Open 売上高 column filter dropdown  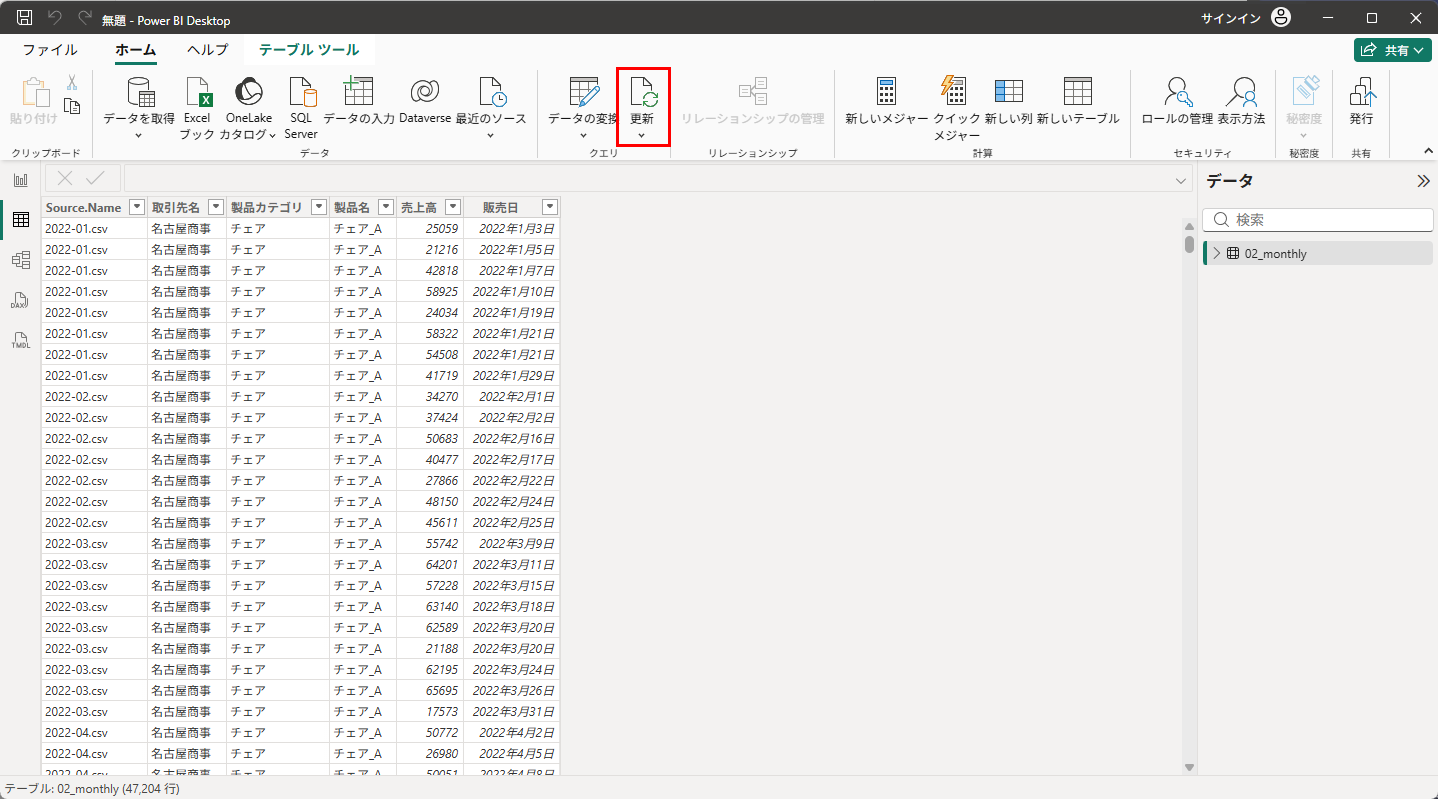point(453,207)
